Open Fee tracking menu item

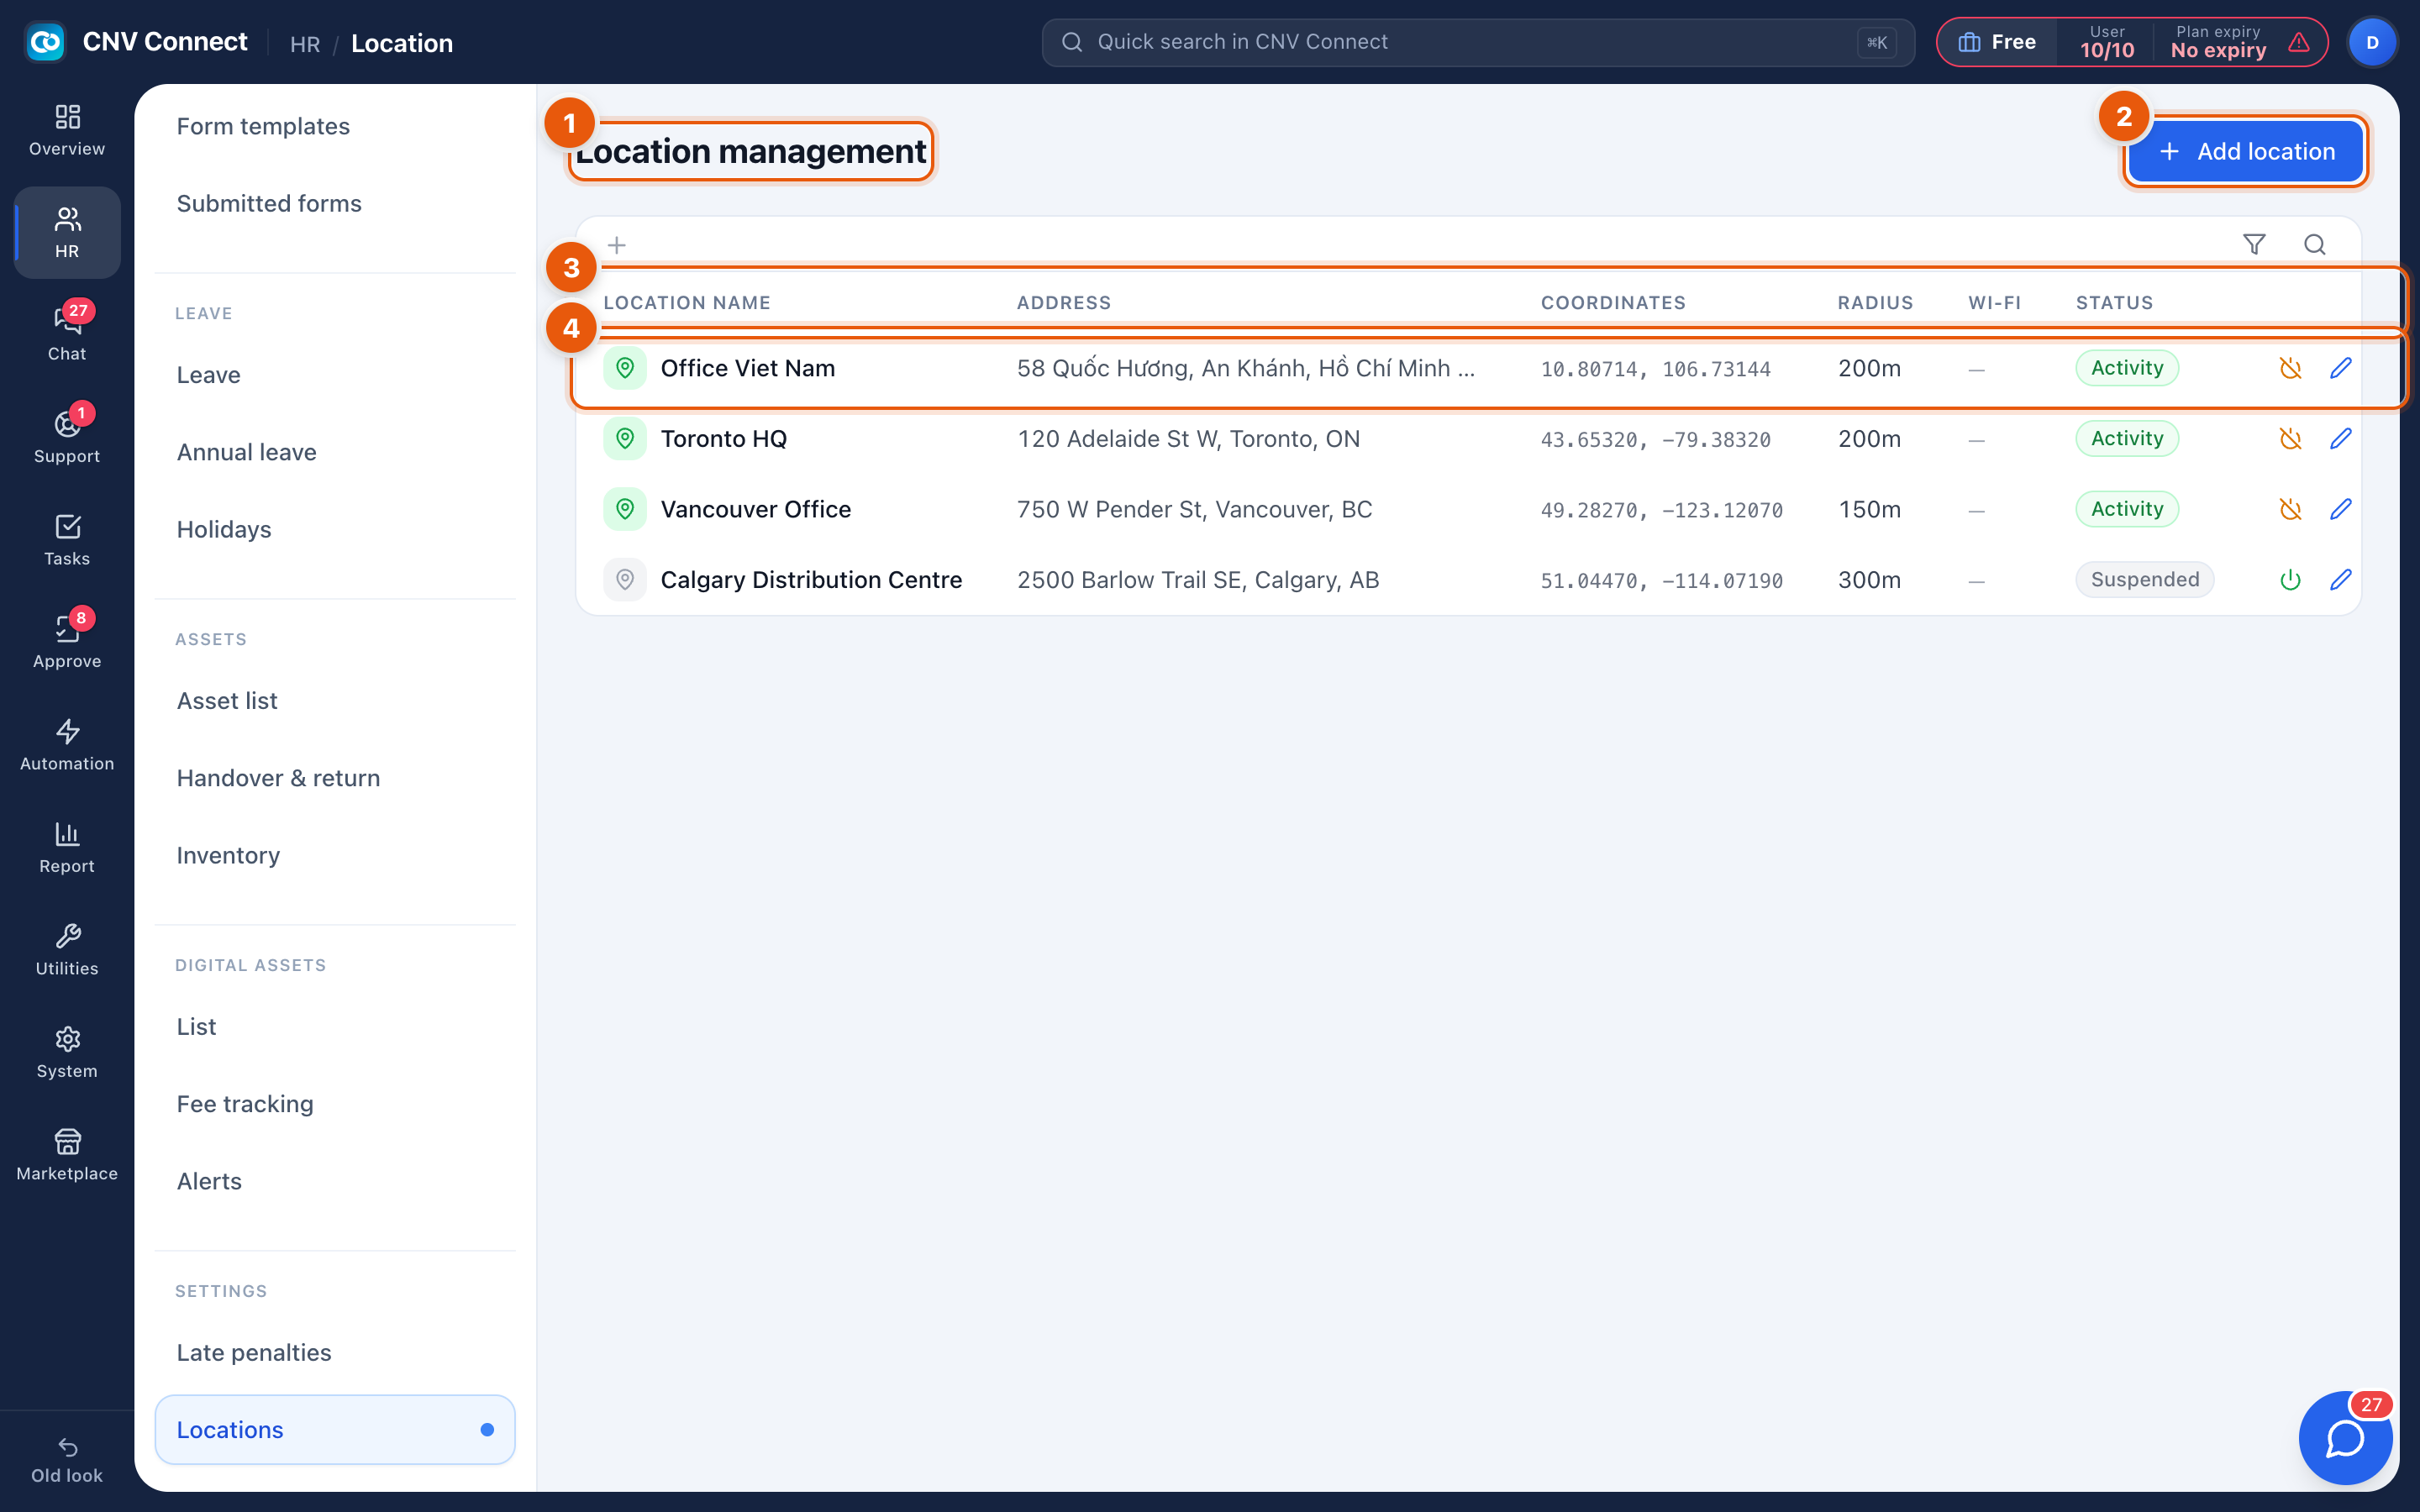click(x=335, y=1104)
